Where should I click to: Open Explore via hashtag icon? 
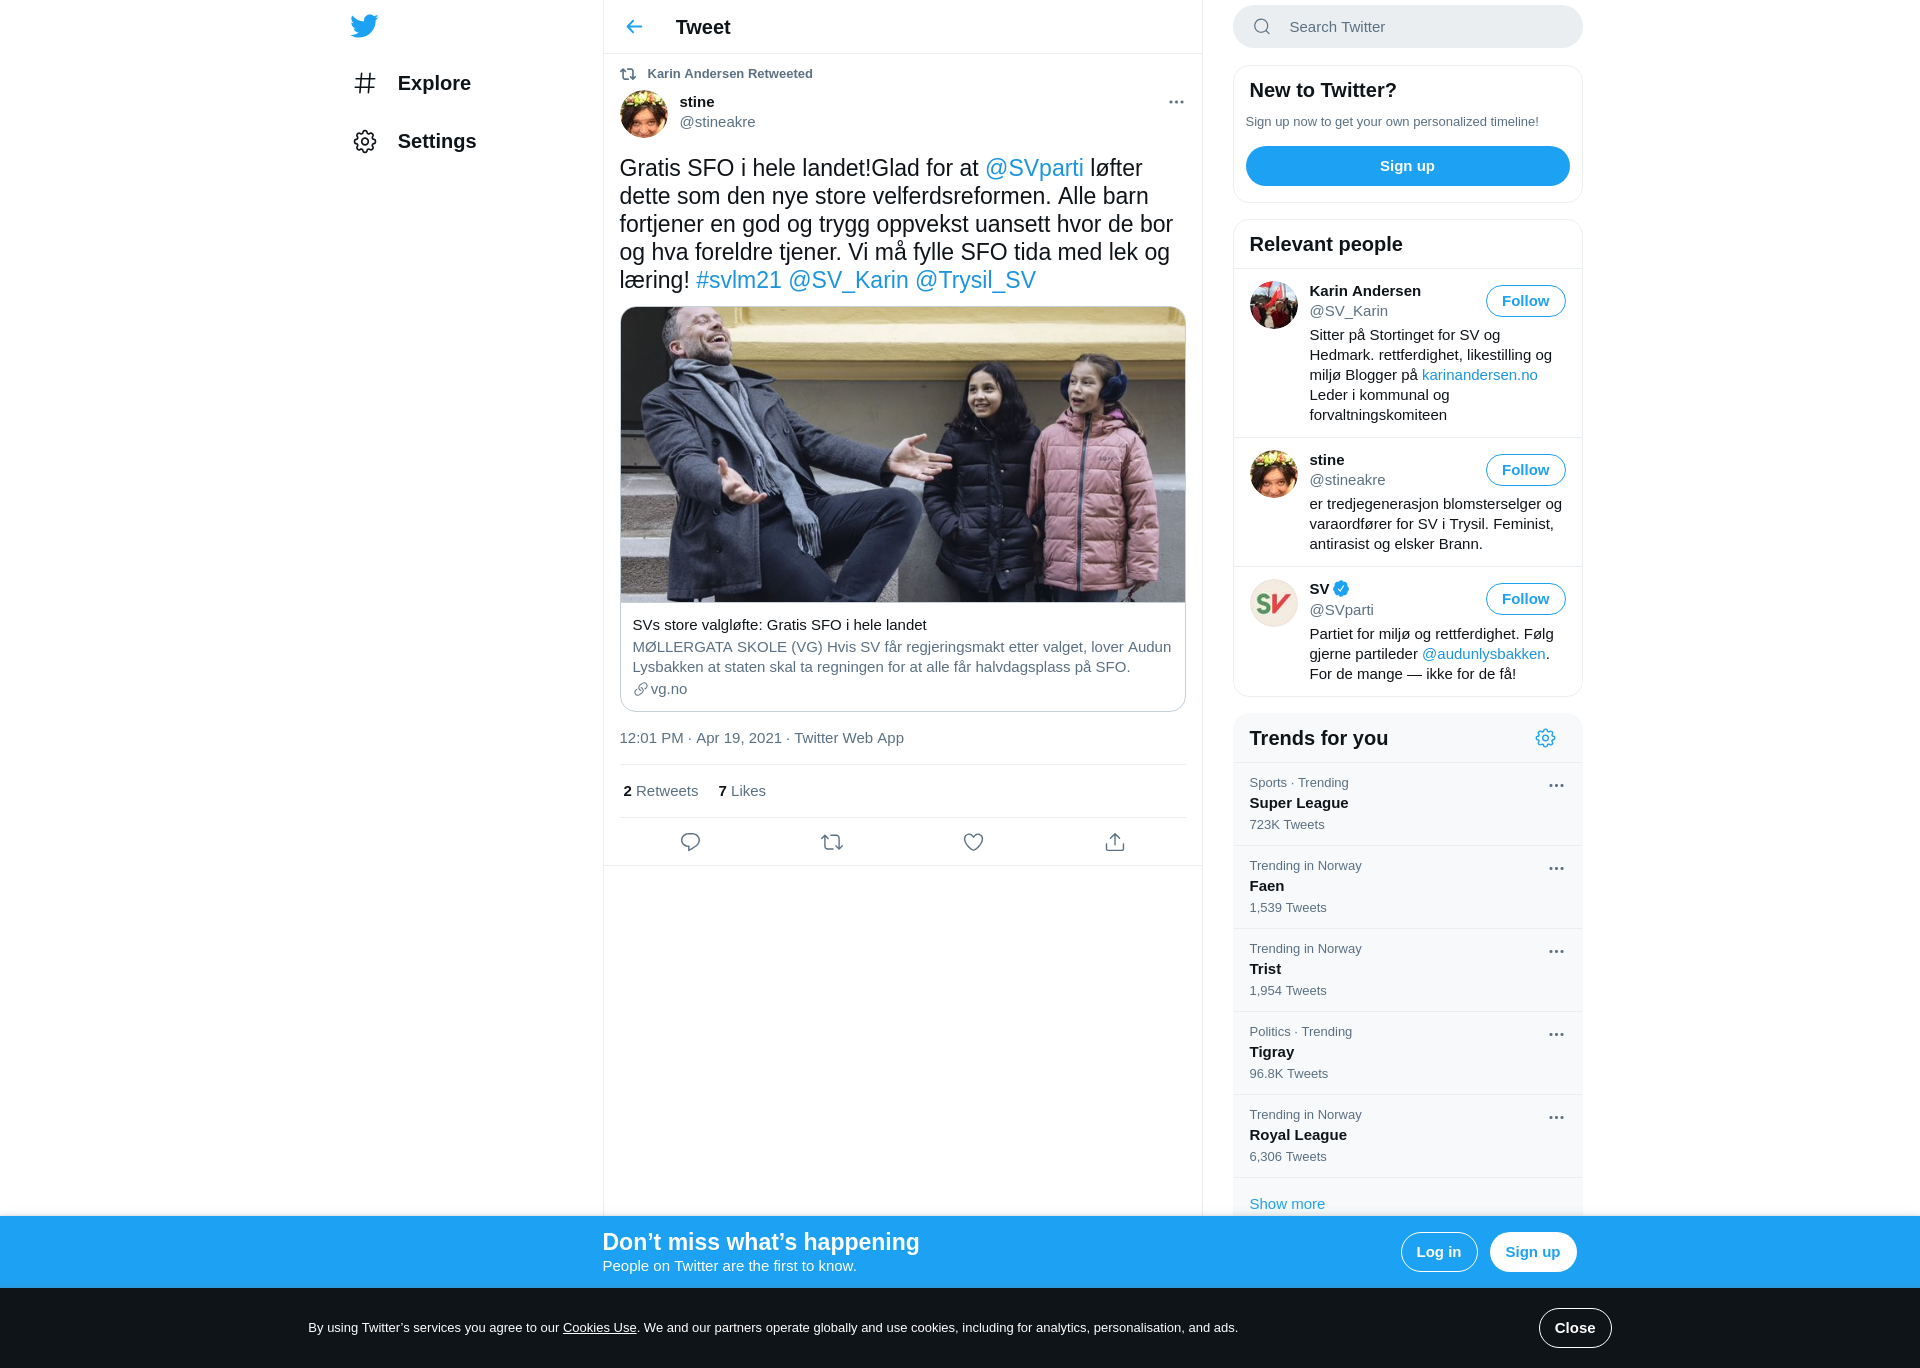[365, 83]
